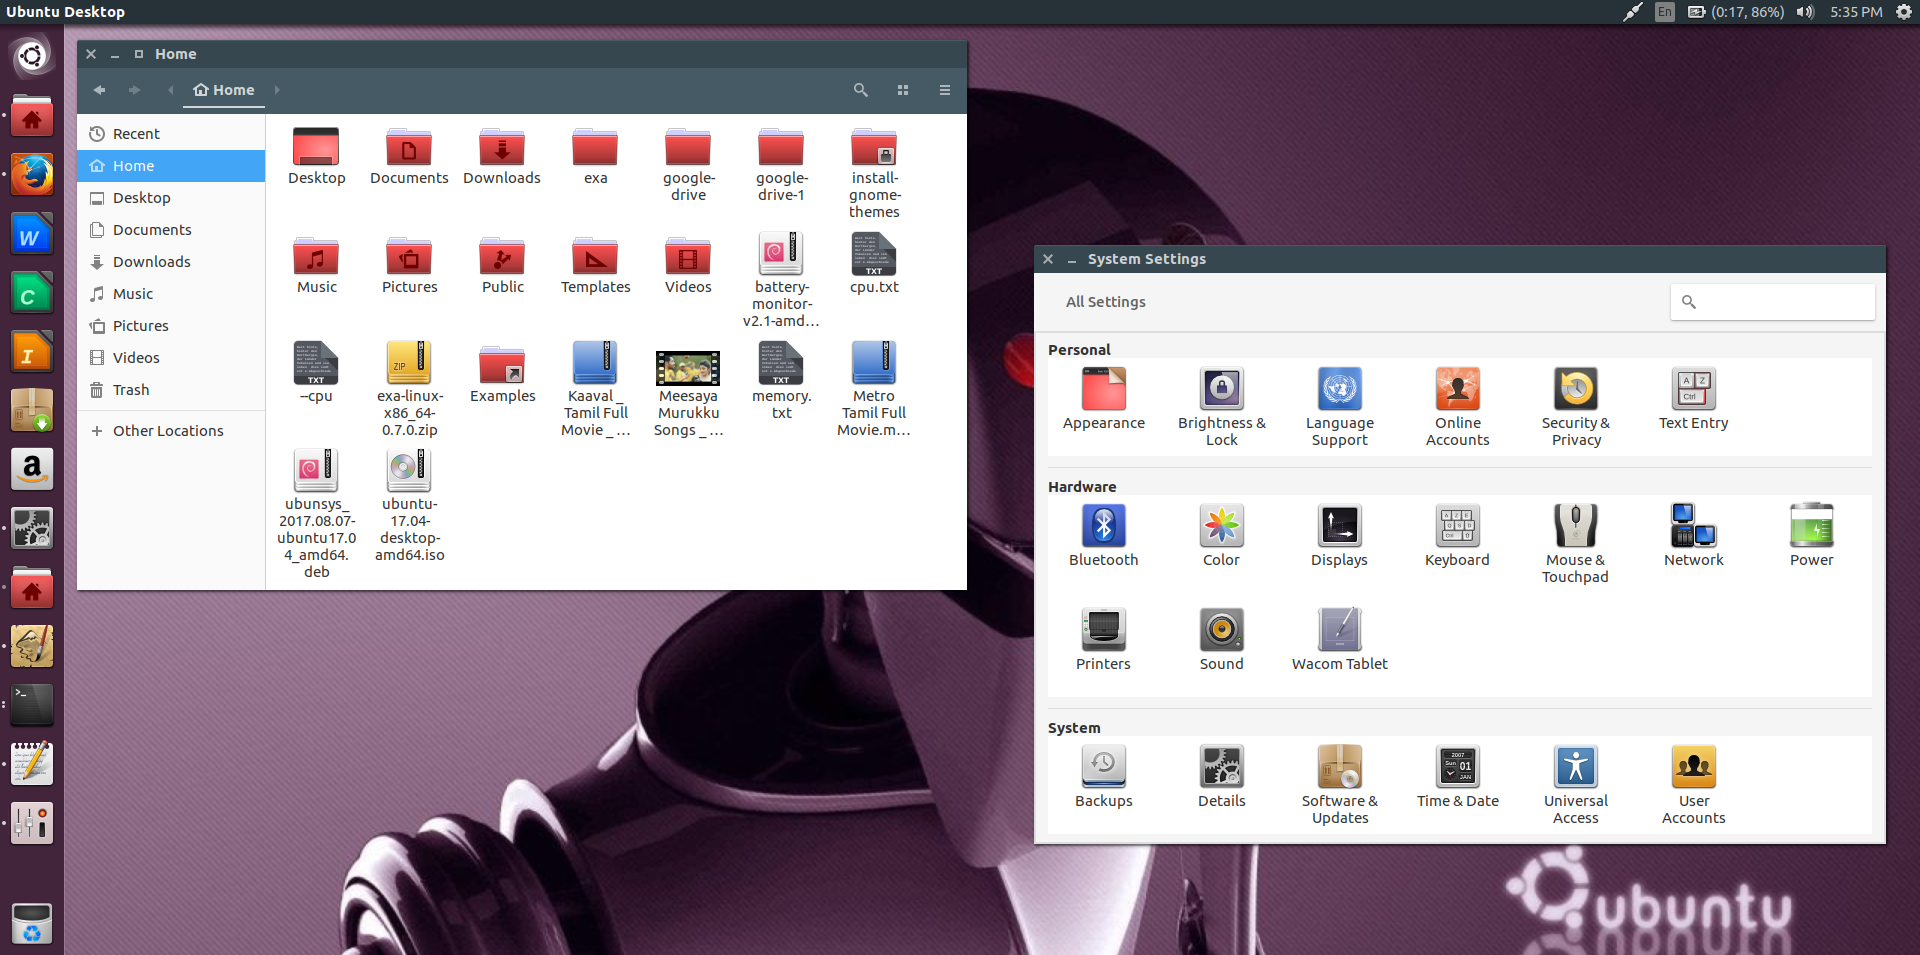Select the install-gnome-themes folder

[874, 172]
